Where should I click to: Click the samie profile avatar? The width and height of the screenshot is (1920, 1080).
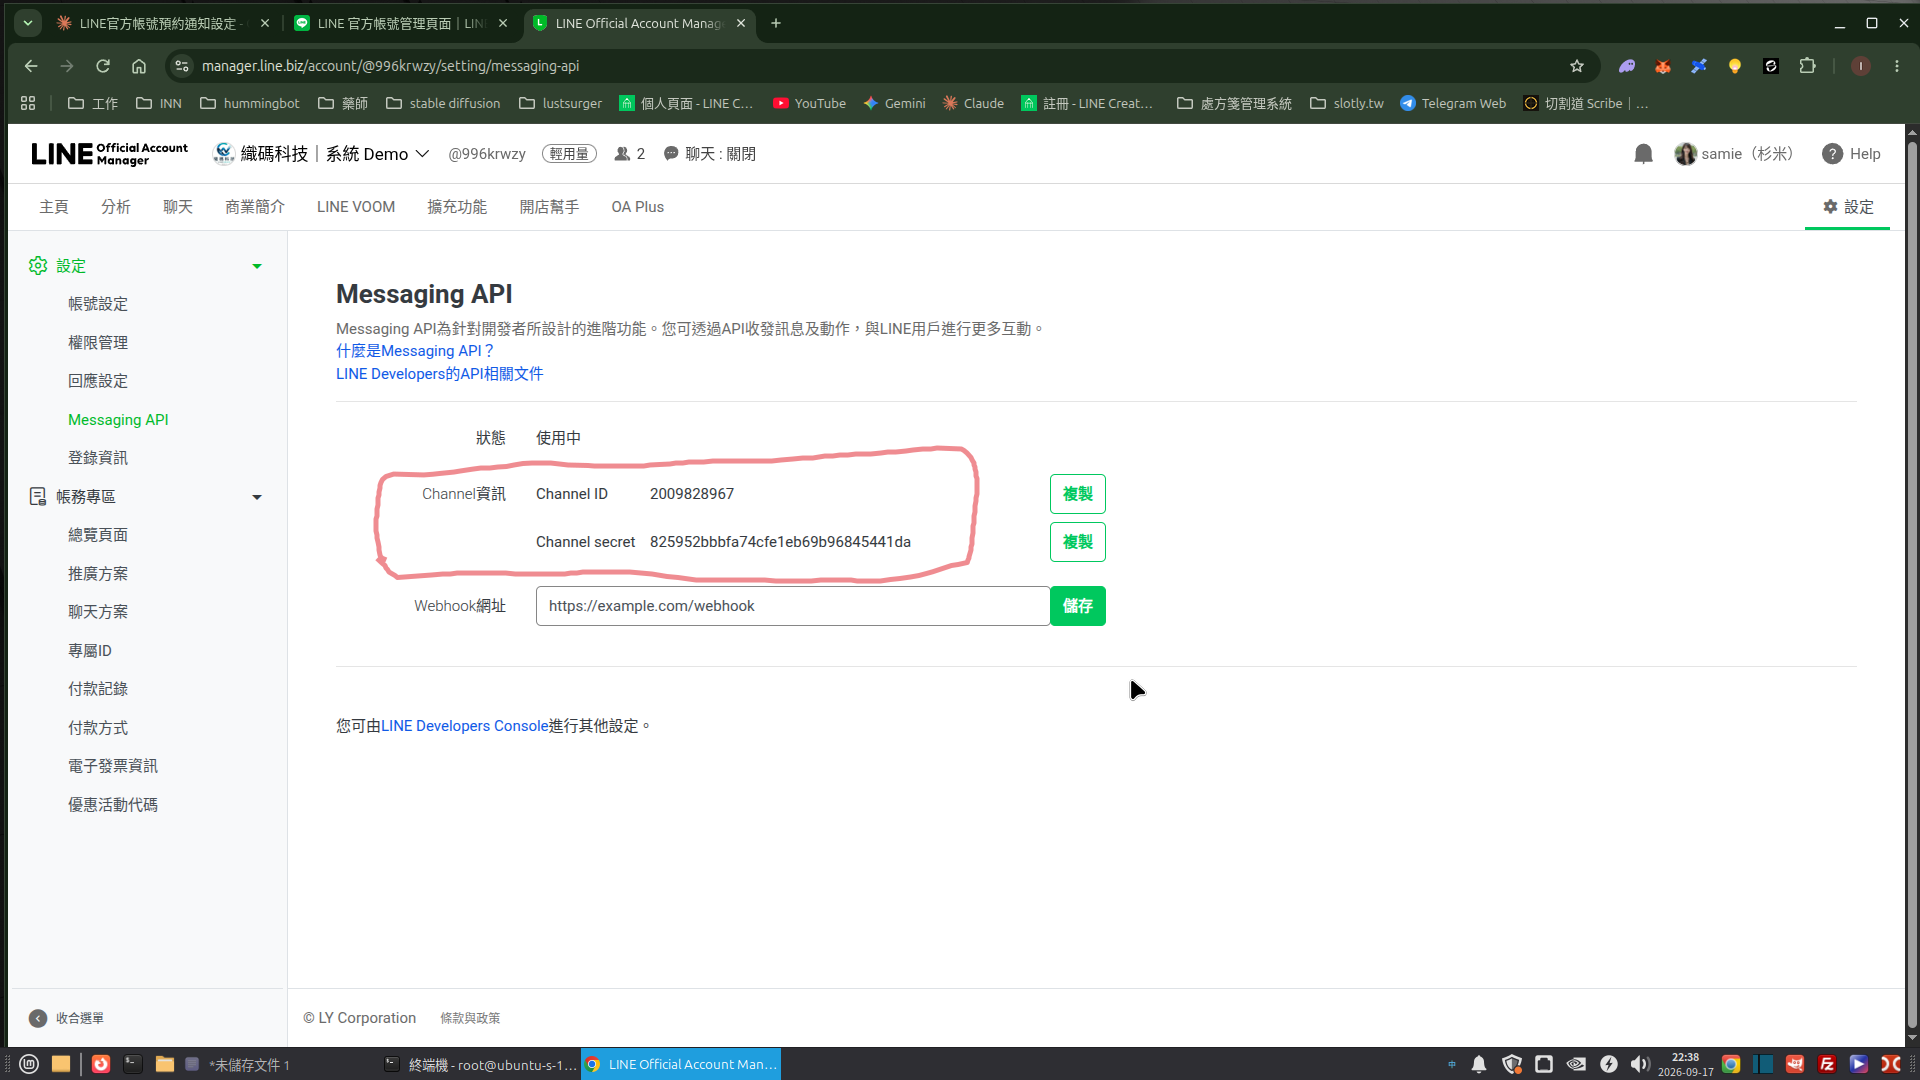click(x=1685, y=154)
